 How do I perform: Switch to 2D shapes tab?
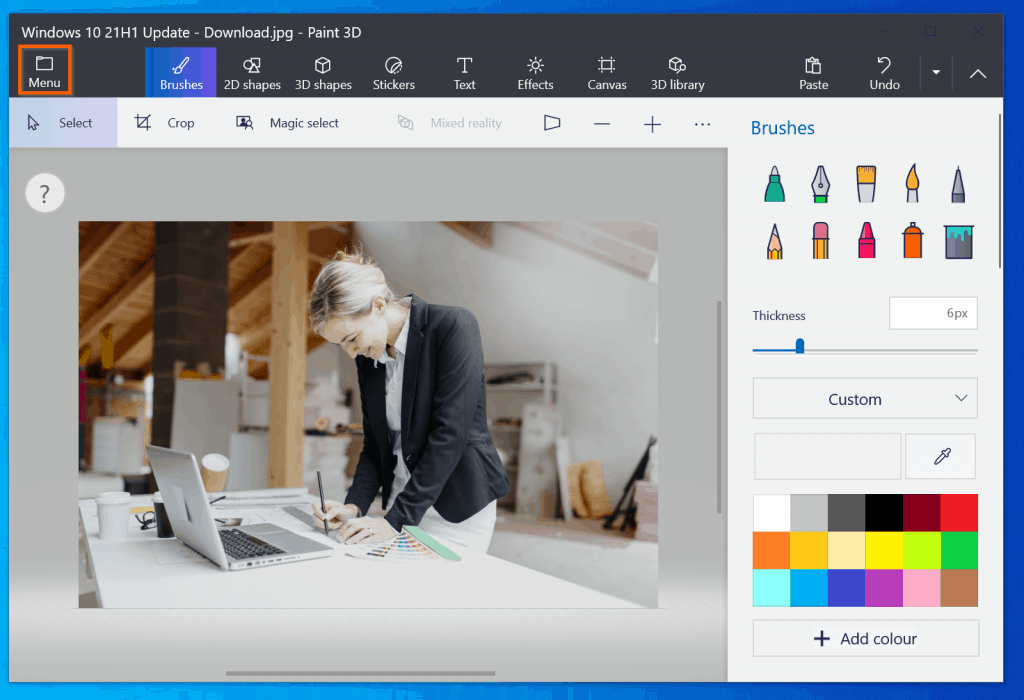click(x=252, y=72)
